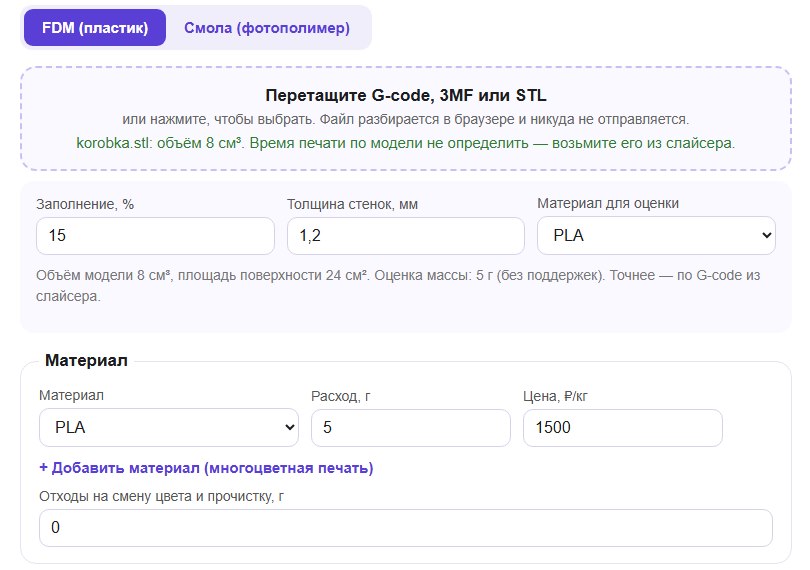Click the Объём модели 8 см³ estimate text
810x570 pixels.
pyautogui.click(x=398, y=286)
